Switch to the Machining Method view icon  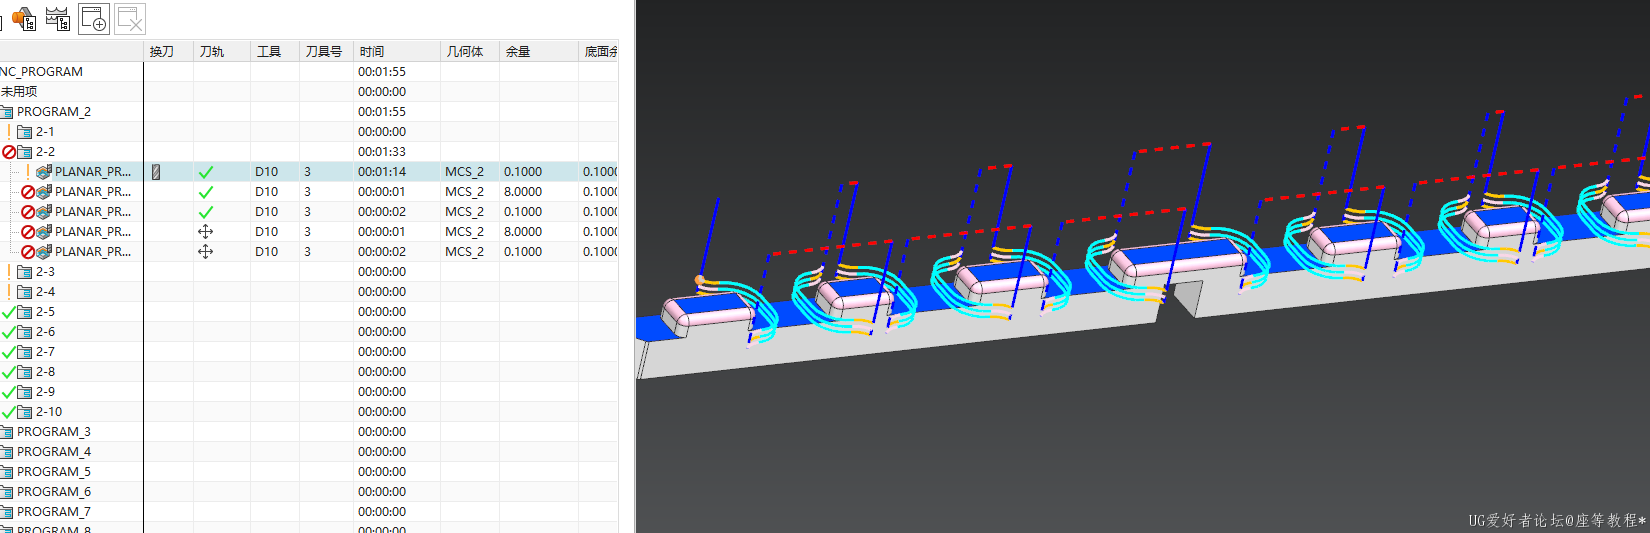coord(58,18)
